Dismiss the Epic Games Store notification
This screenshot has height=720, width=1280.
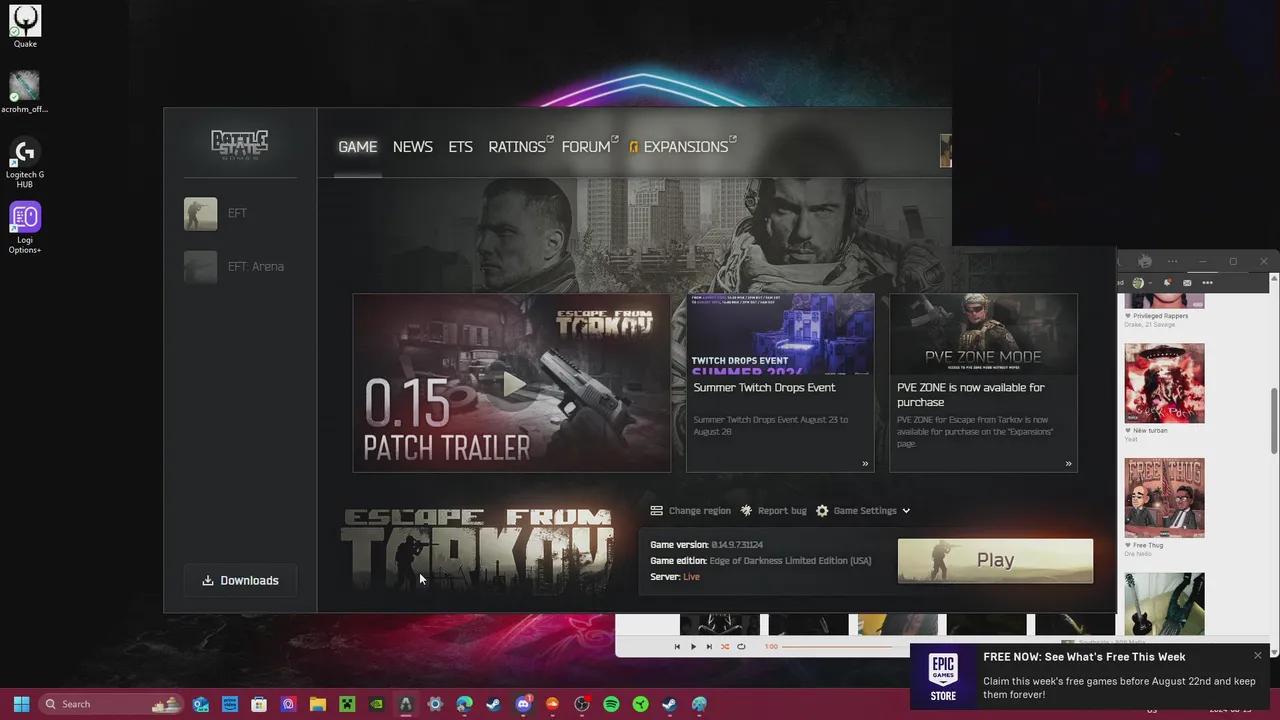[x=1258, y=656]
